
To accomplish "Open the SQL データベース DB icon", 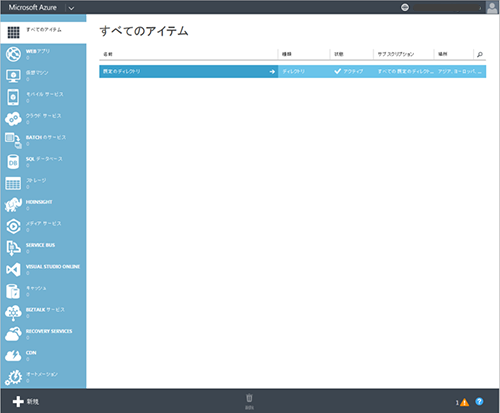I will [13, 162].
